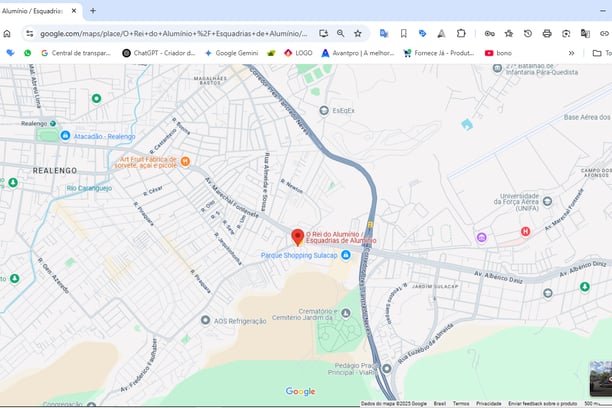612x408 pixels.
Task: Click the password key icon in toolbar
Action: [489, 34]
